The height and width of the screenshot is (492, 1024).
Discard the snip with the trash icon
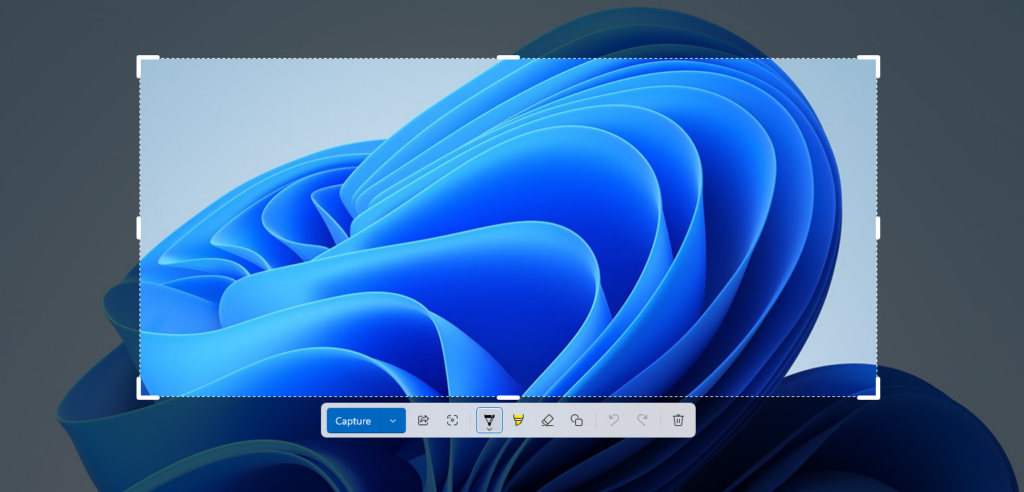(678, 421)
